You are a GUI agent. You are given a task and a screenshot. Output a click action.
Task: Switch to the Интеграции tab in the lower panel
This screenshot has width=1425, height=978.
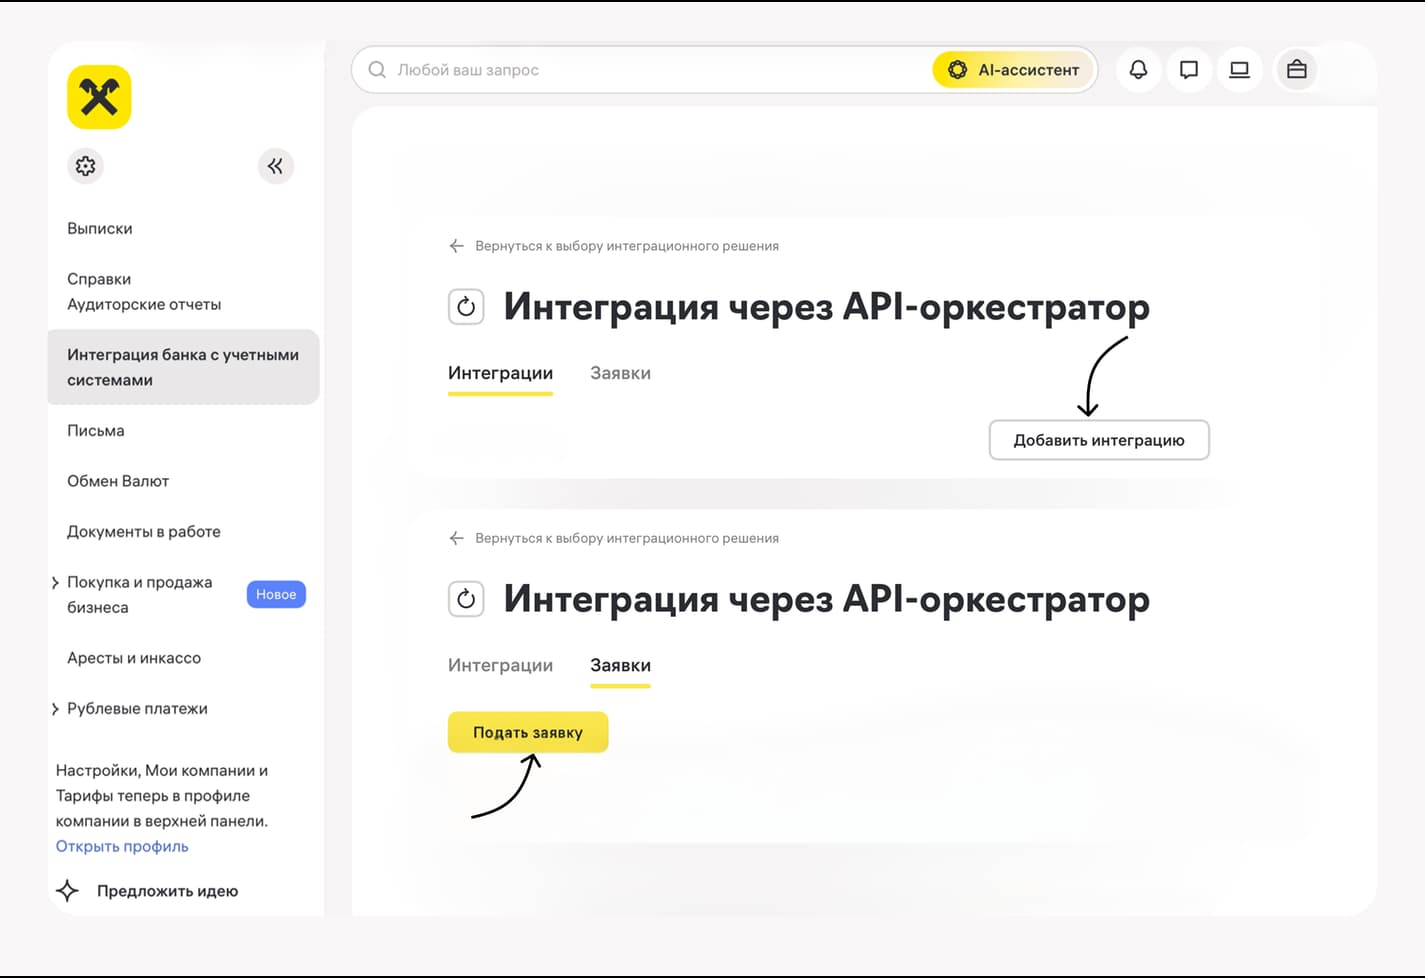[500, 665]
